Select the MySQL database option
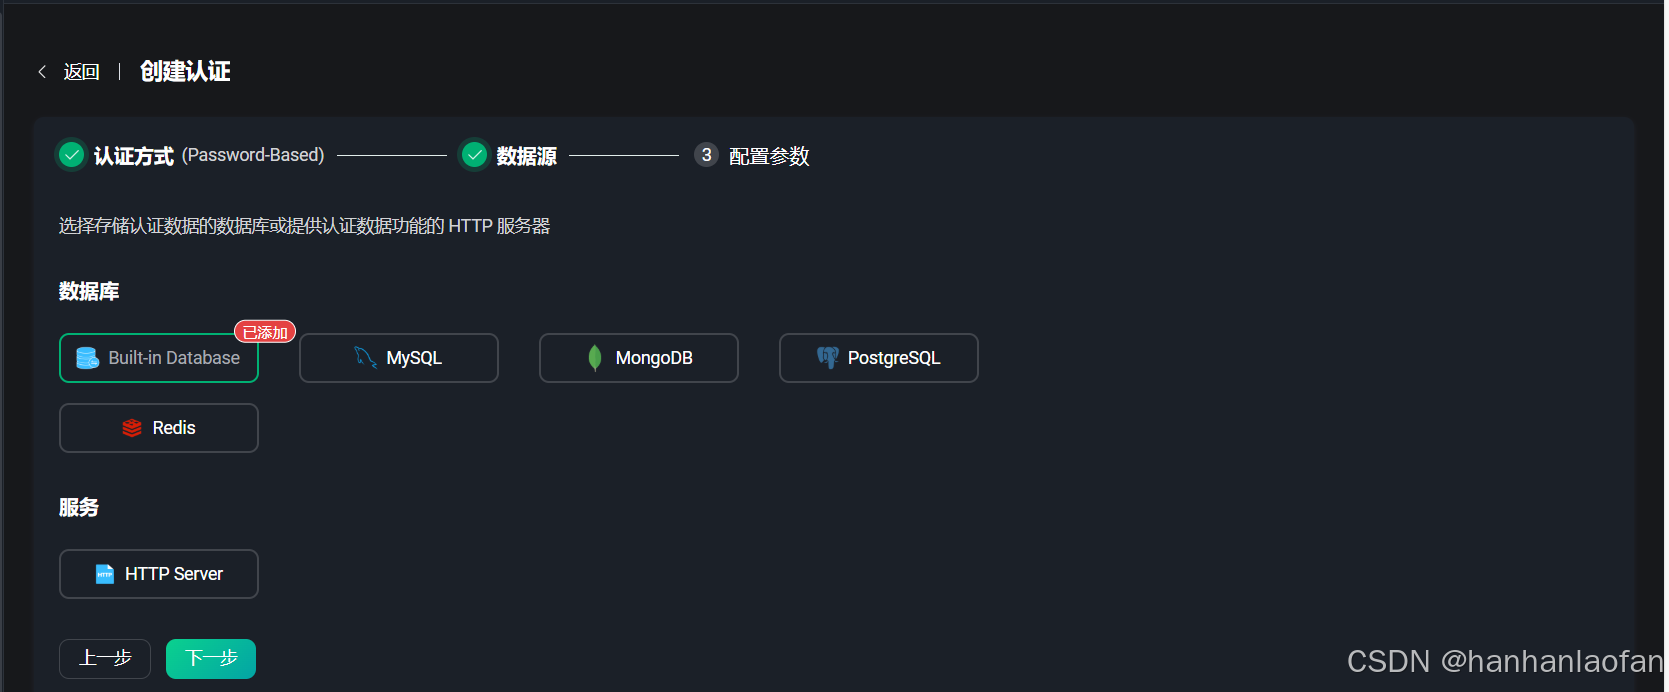The image size is (1669, 692). 399,358
